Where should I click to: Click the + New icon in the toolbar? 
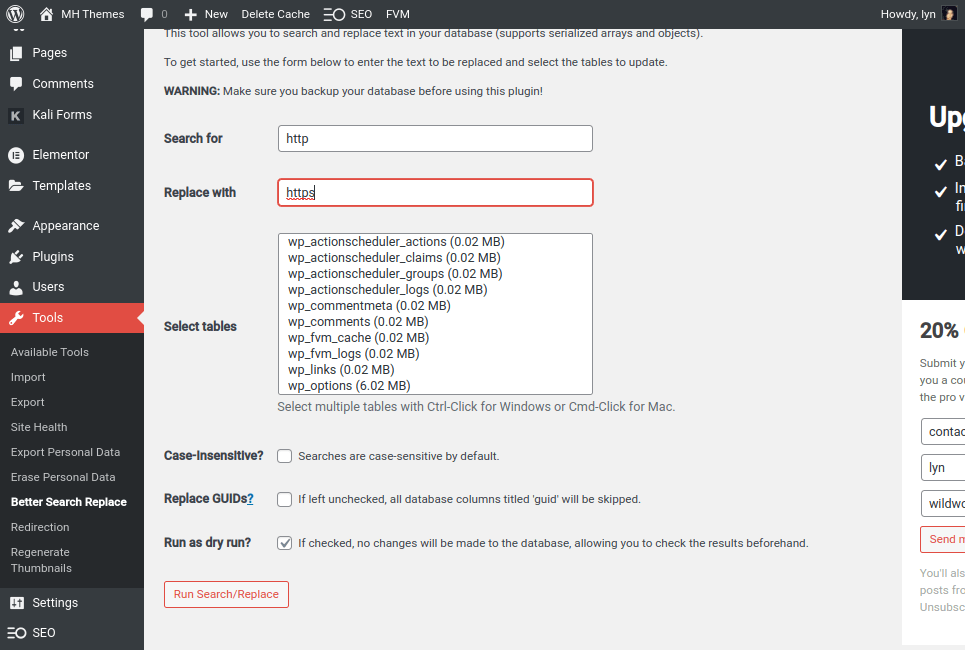(x=192, y=14)
